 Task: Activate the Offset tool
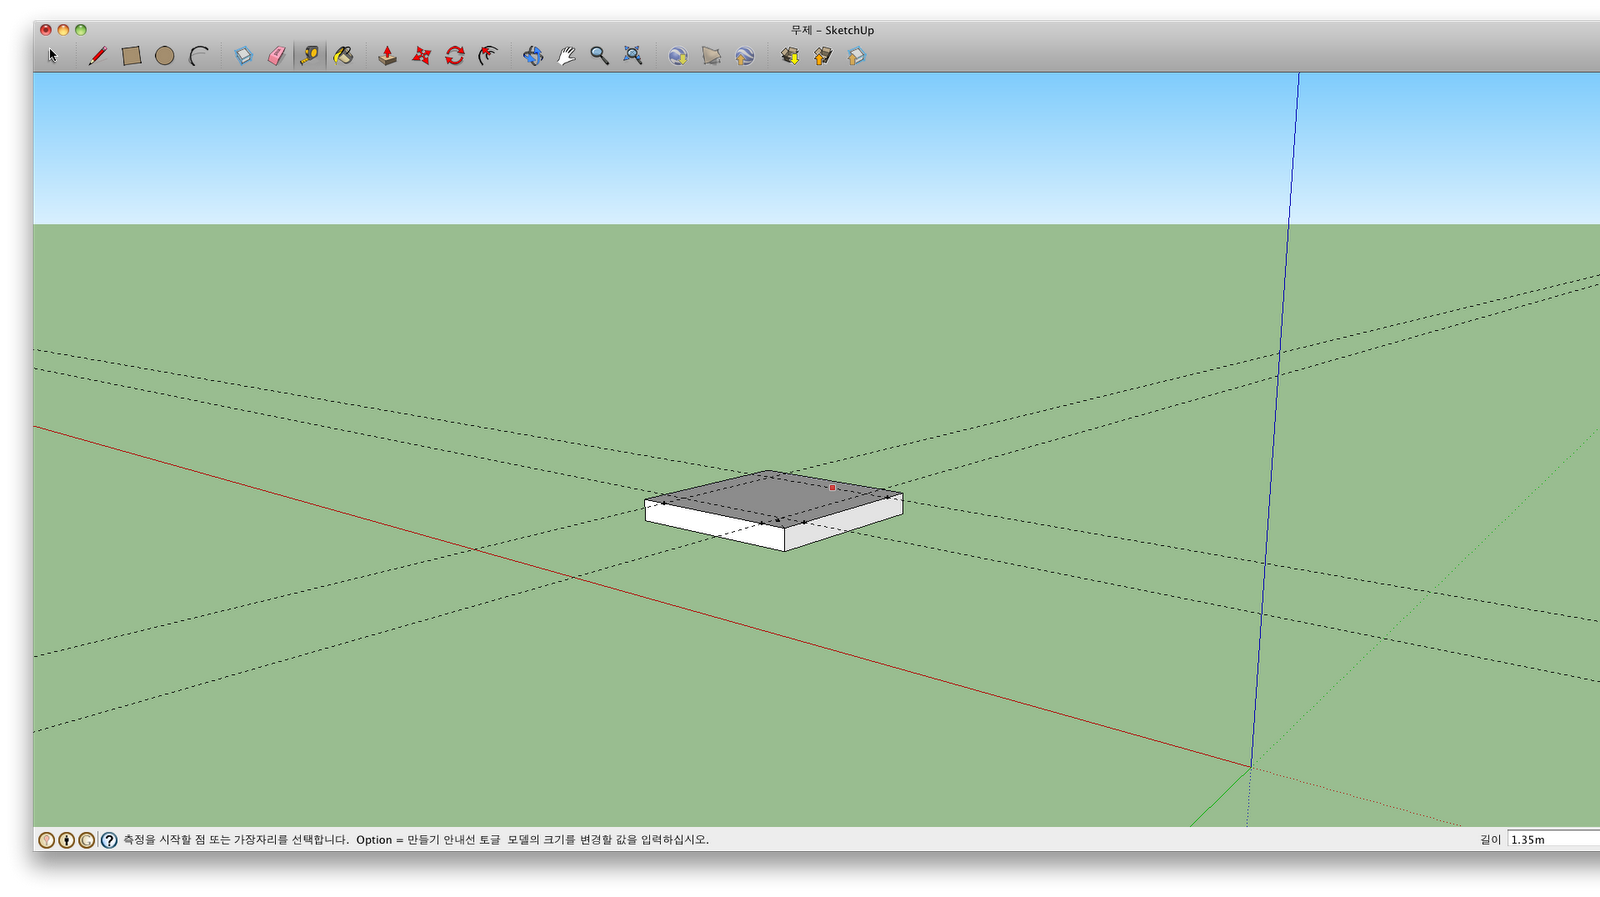coord(488,56)
